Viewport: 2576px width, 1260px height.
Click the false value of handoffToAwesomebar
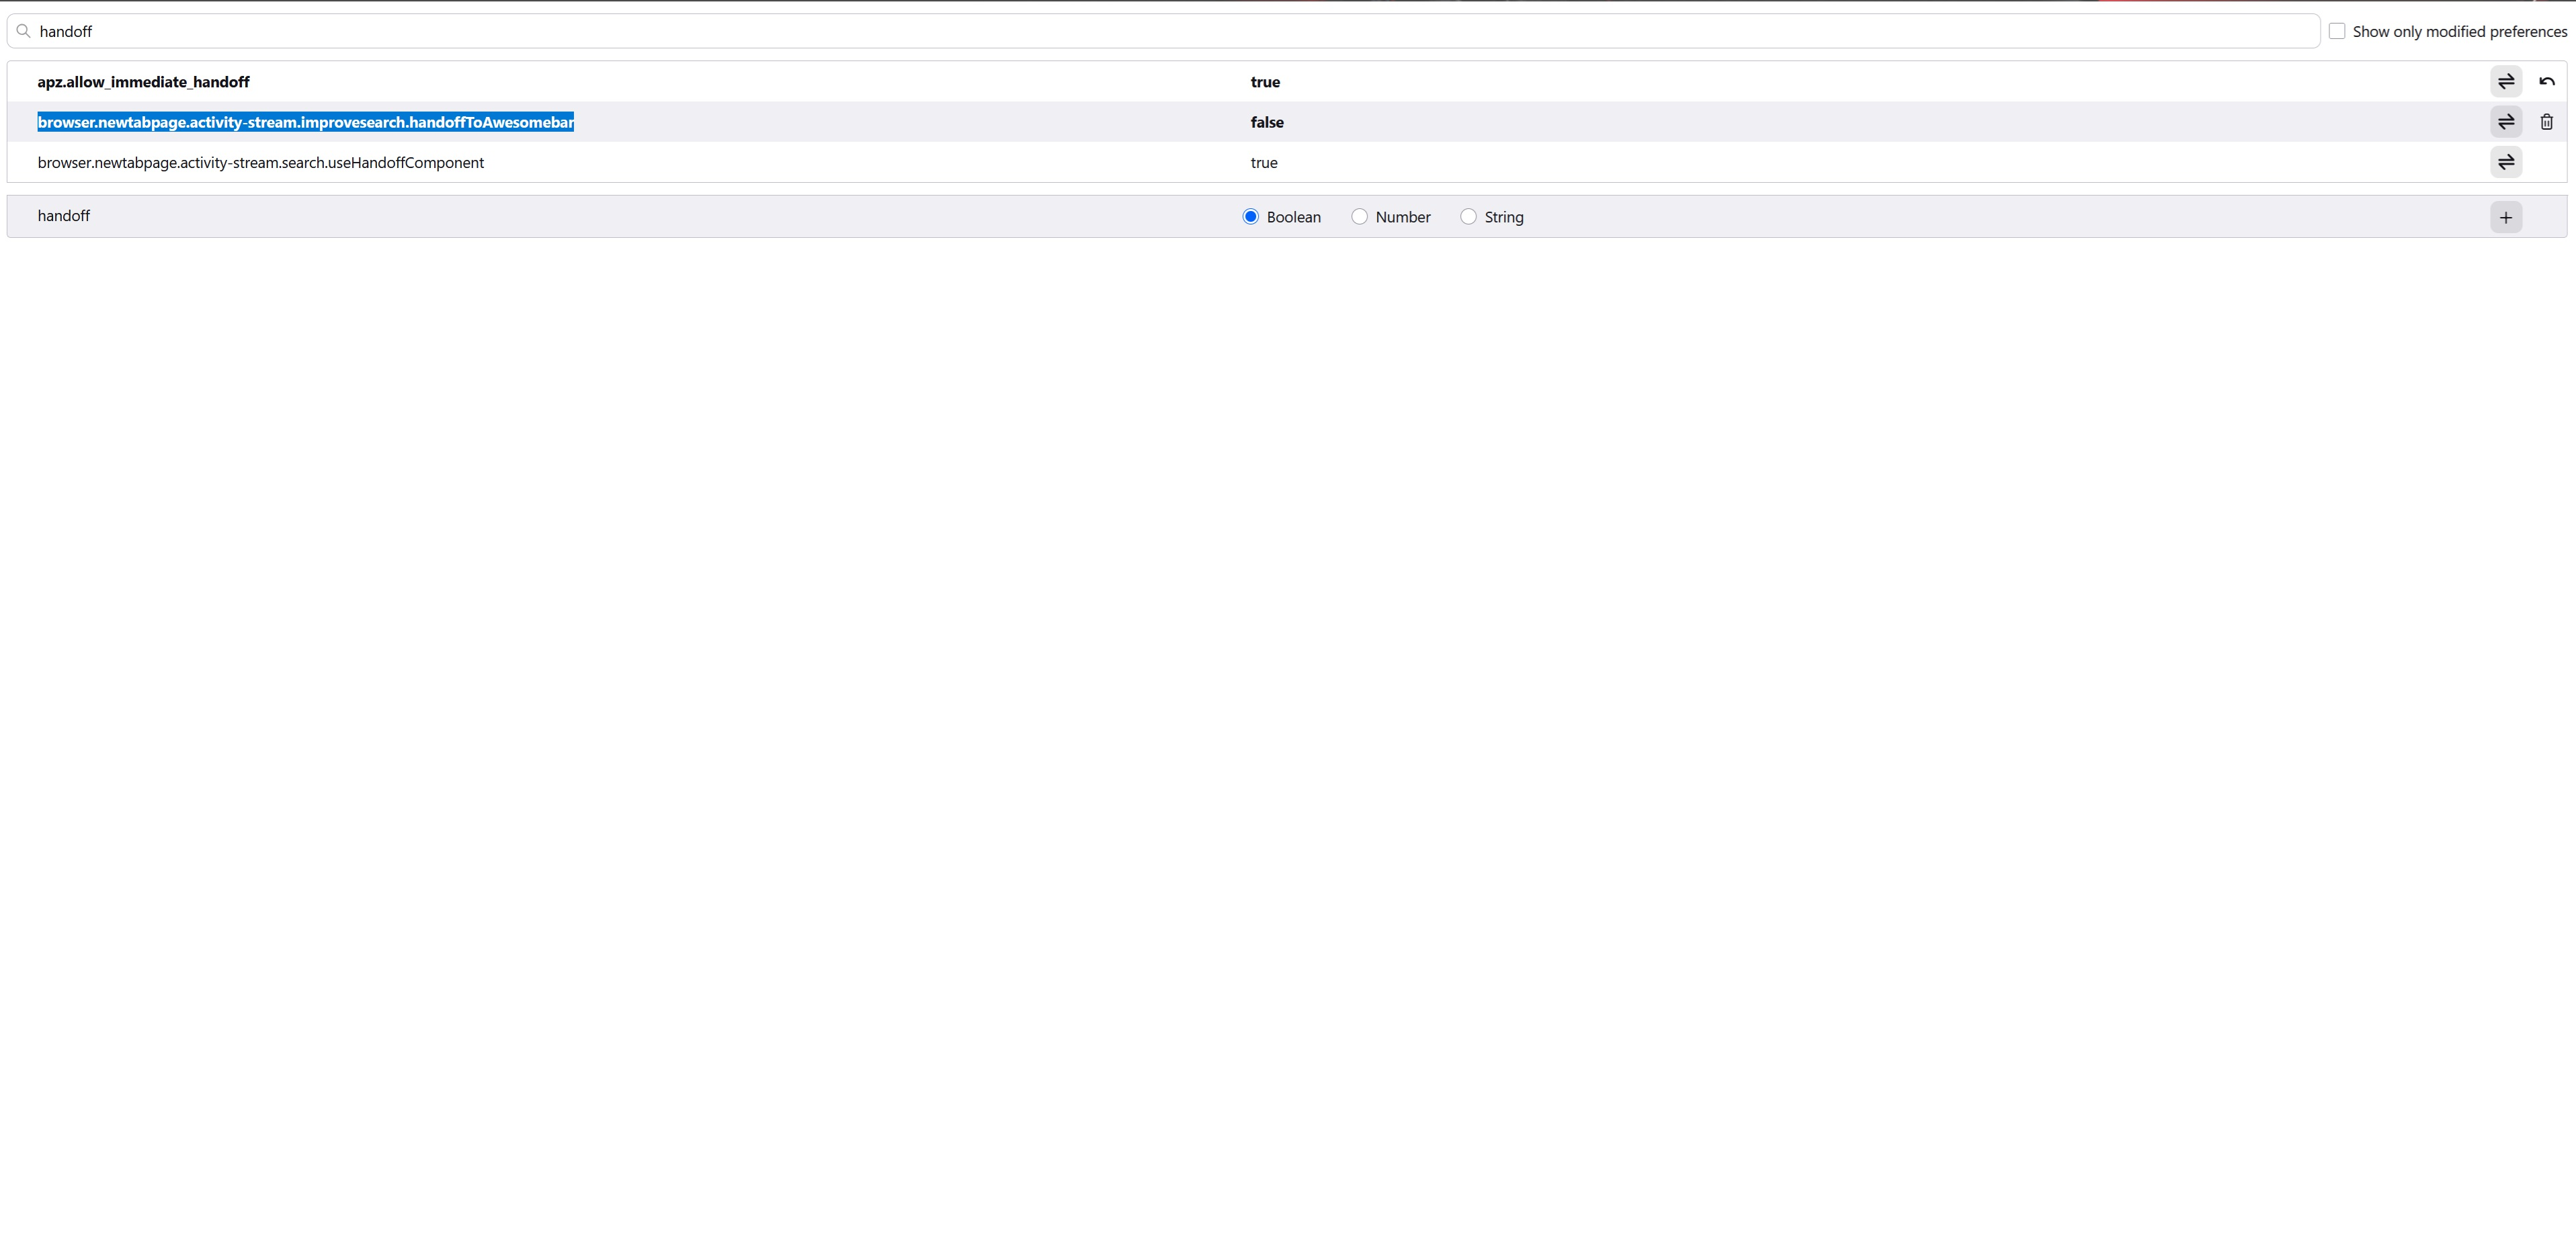click(x=1266, y=122)
